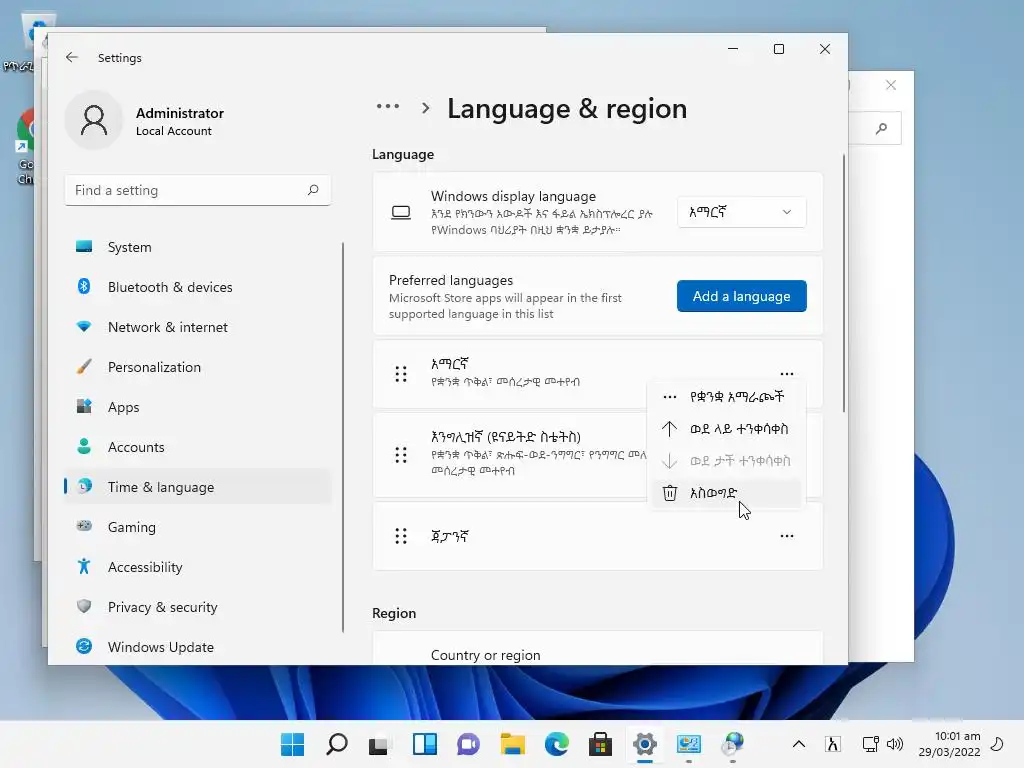Select Time & language in the sidebar
Screen dimensions: 1024x768
197,487
